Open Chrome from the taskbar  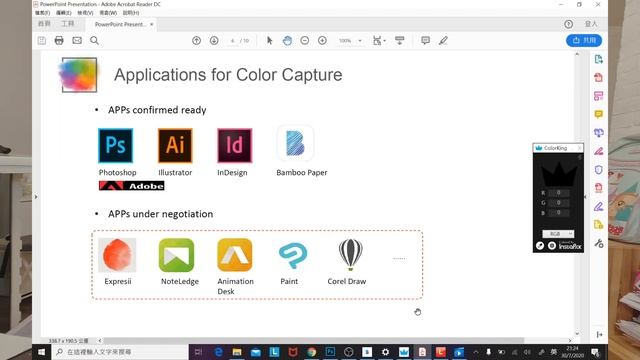(x=311, y=352)
